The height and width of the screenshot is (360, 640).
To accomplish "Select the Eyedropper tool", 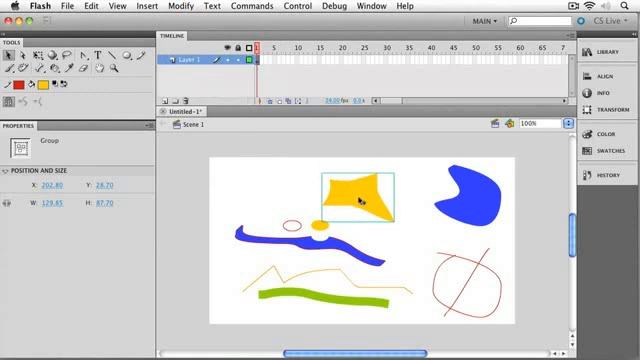I will pos(69,68).
